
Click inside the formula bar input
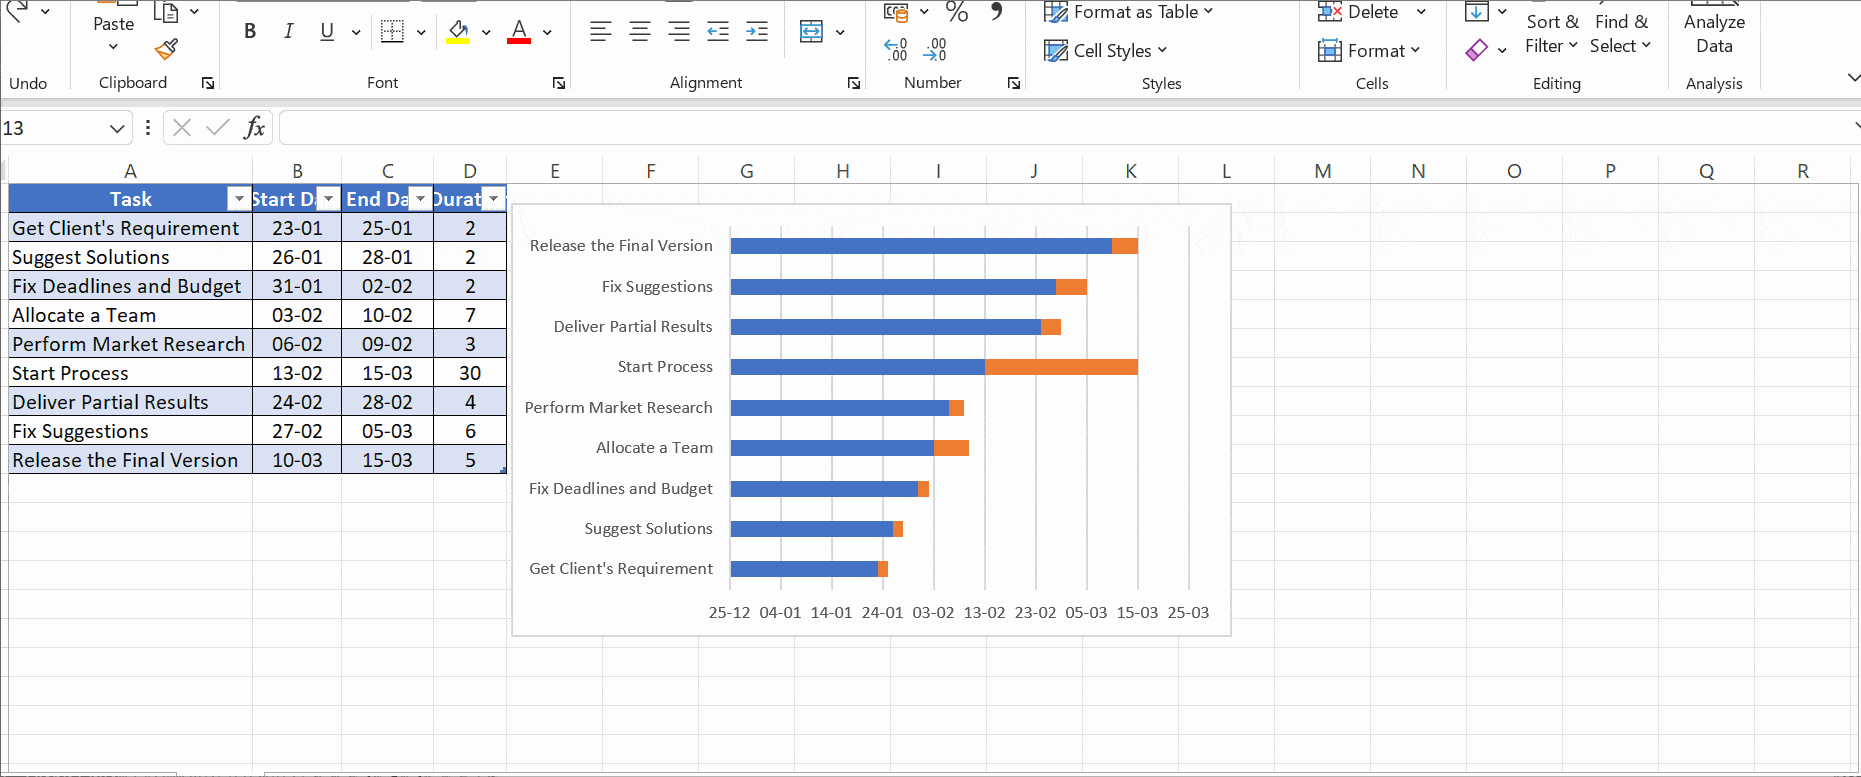[1065, 127]
